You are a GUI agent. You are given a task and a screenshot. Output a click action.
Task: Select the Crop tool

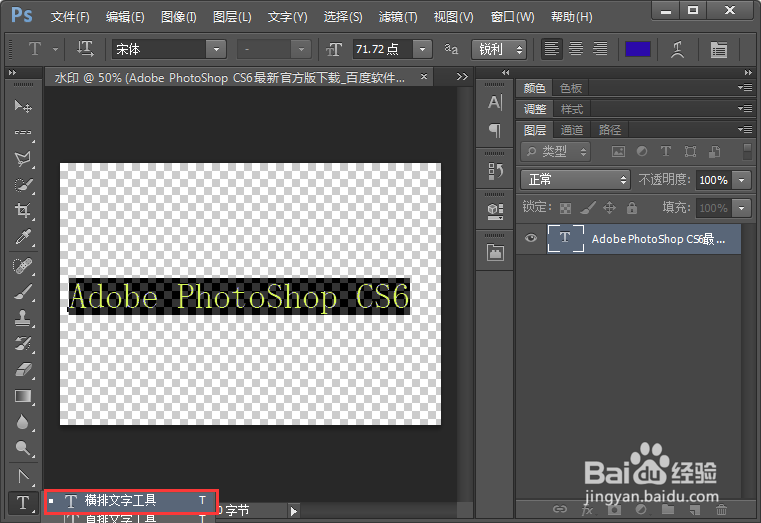tap(23, 210)
